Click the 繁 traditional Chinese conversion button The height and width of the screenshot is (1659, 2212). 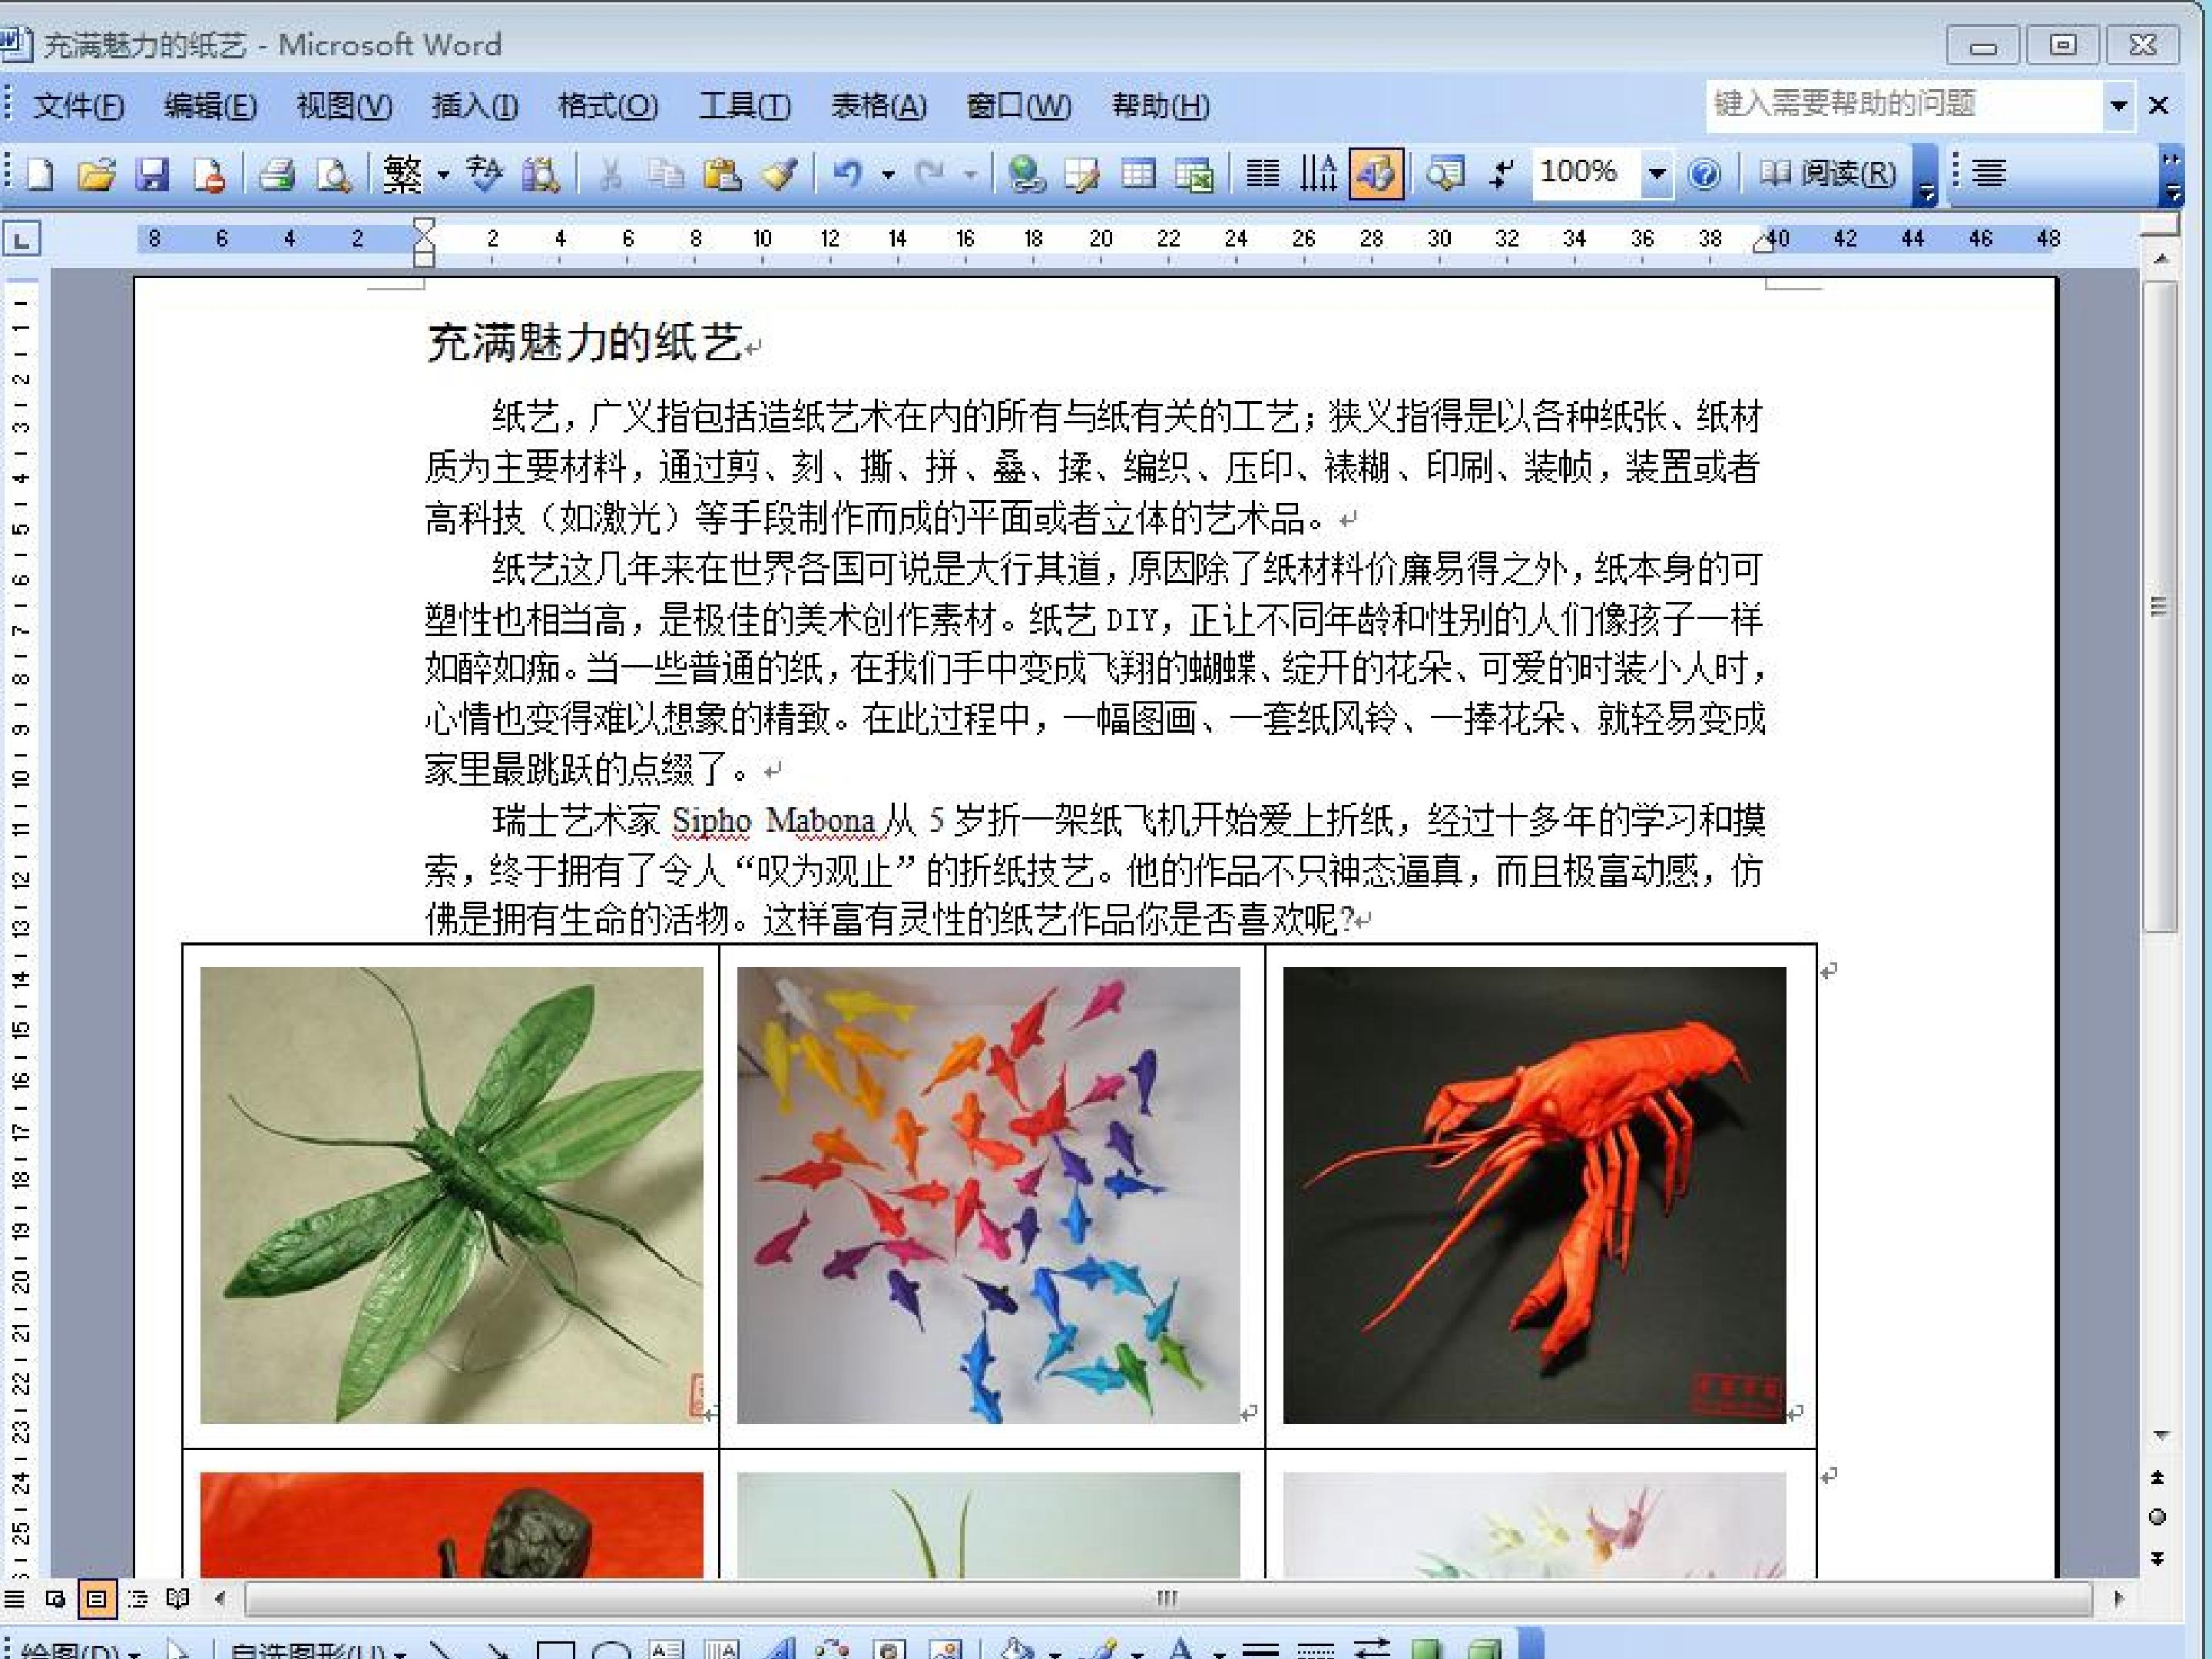402,175
